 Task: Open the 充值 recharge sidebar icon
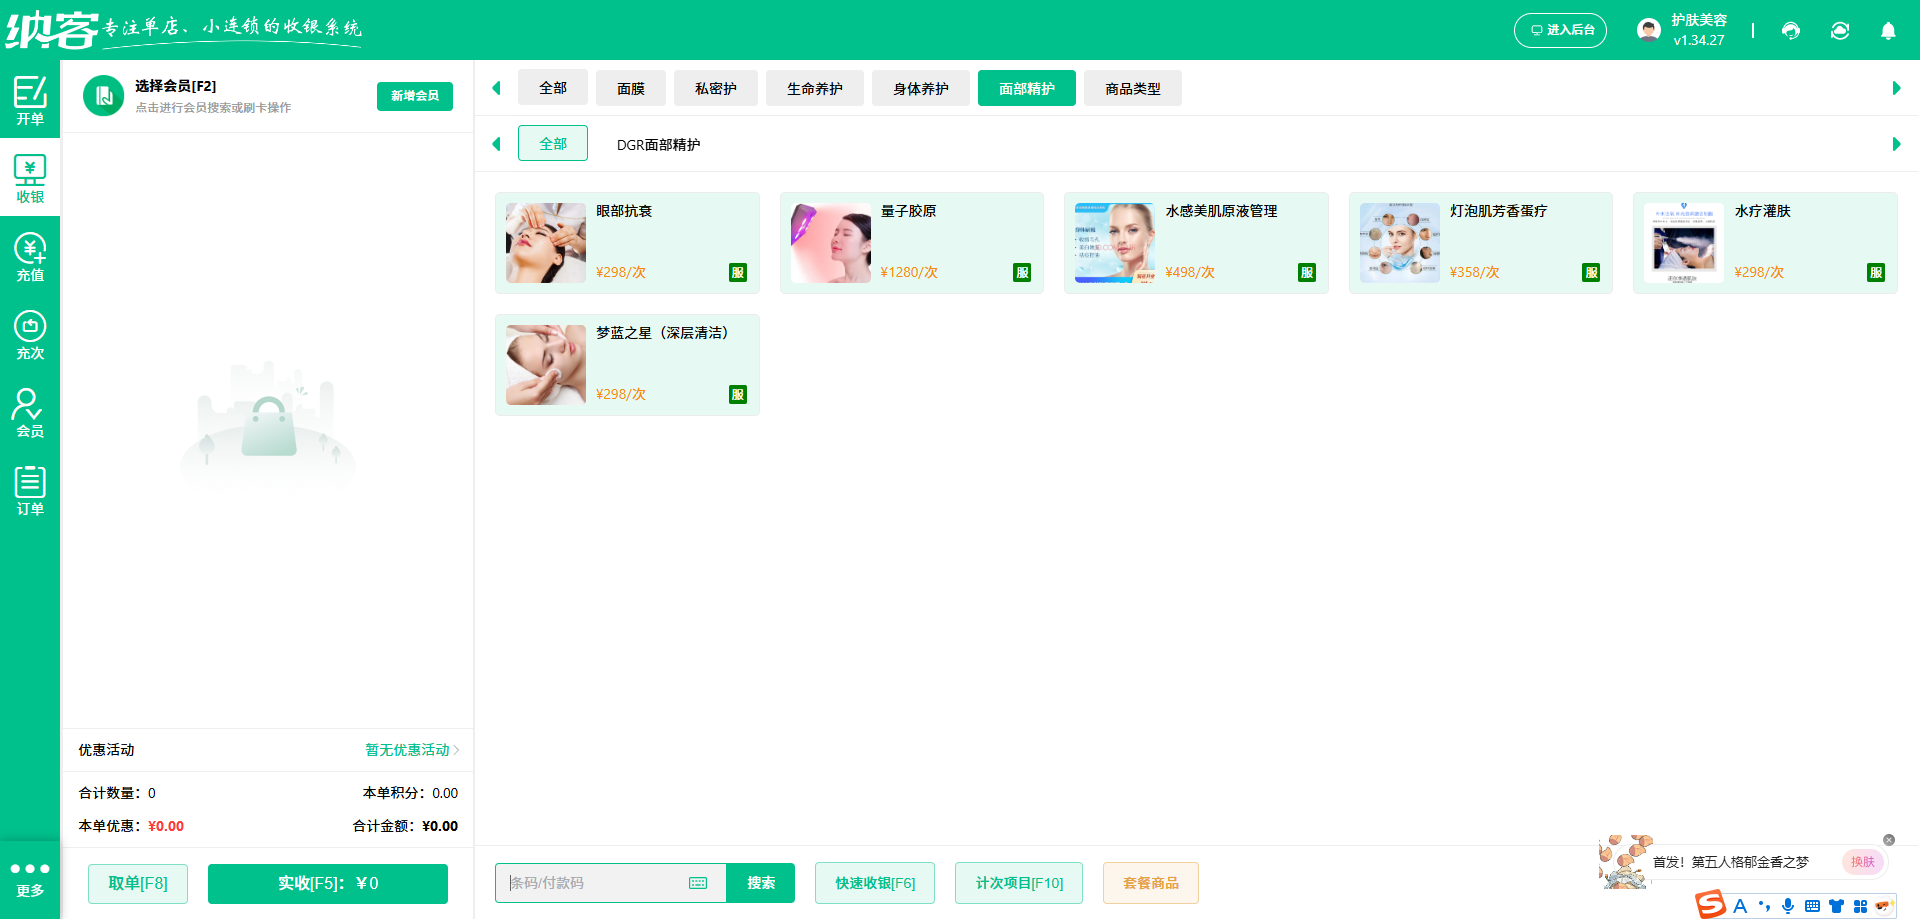(x=30, y=257)
